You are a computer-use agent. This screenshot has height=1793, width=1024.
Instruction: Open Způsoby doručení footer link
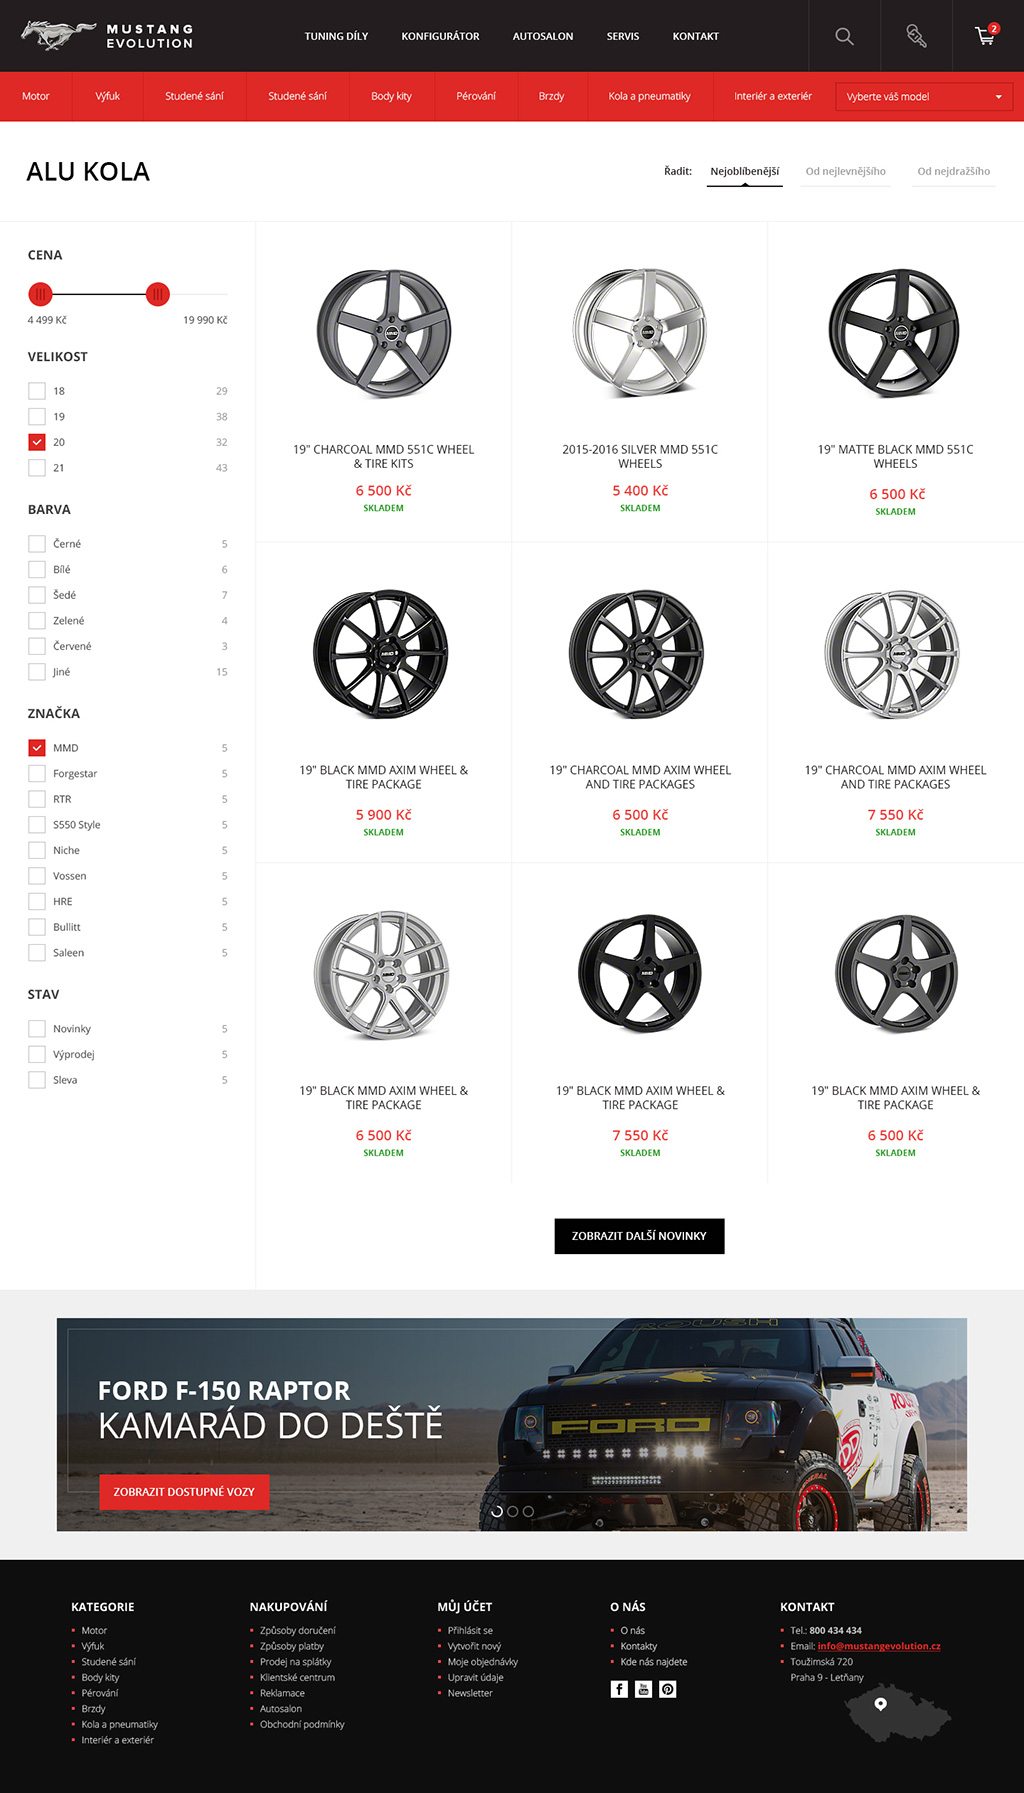[298, 1630]
